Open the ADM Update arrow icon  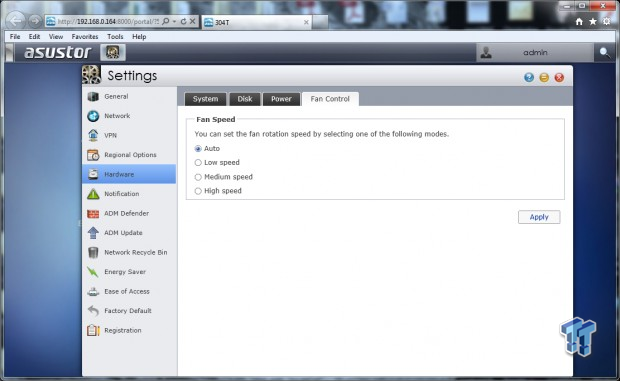[93, 233]
